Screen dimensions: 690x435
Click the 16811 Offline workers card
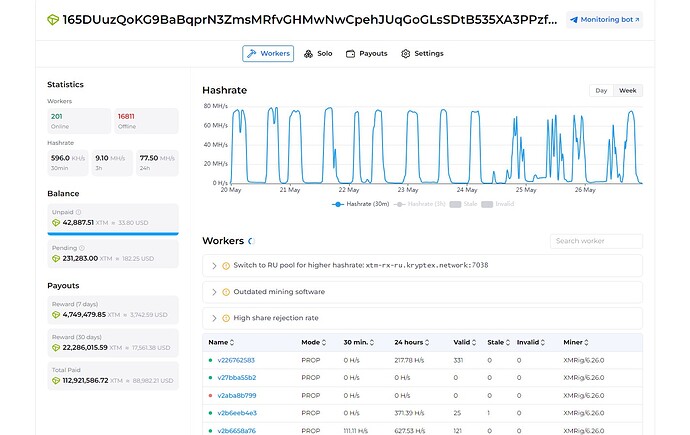[x=147, y=121]
